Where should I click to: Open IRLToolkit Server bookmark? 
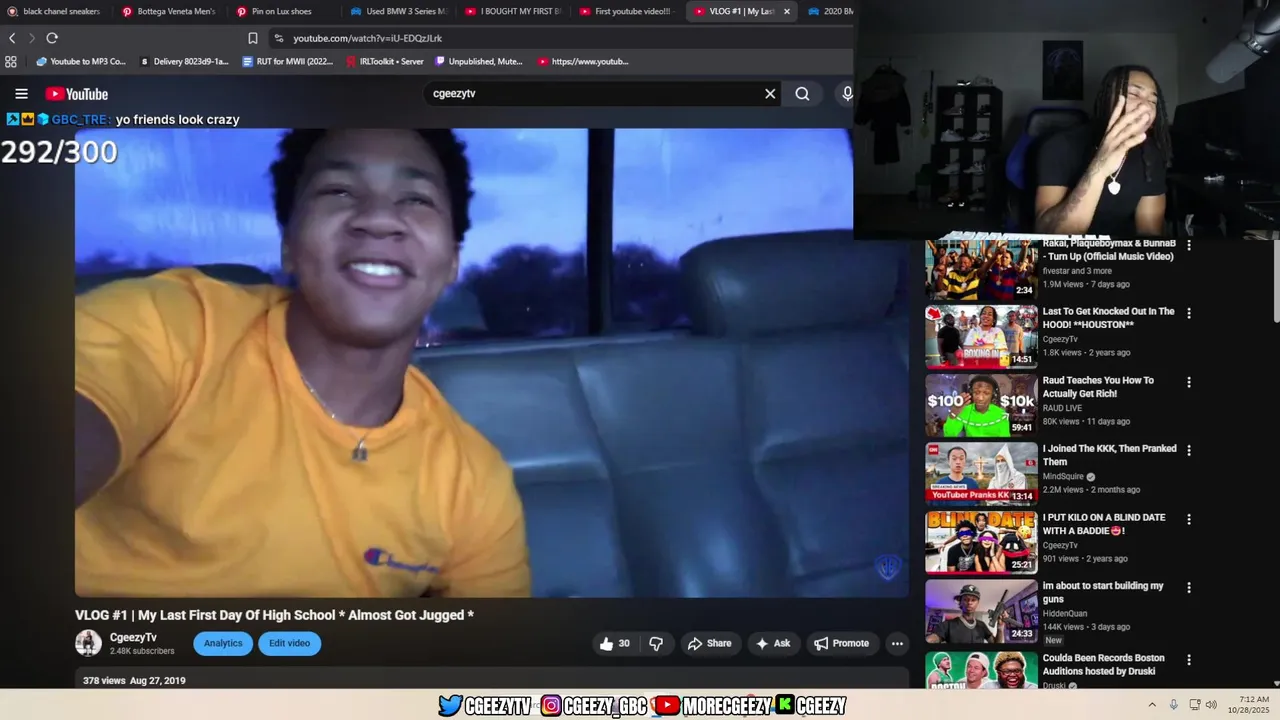385,61
